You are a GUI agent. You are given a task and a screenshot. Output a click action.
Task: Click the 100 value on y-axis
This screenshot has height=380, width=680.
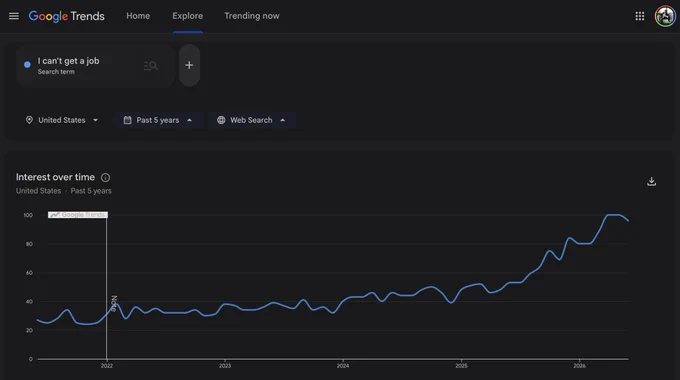[28, 215]
